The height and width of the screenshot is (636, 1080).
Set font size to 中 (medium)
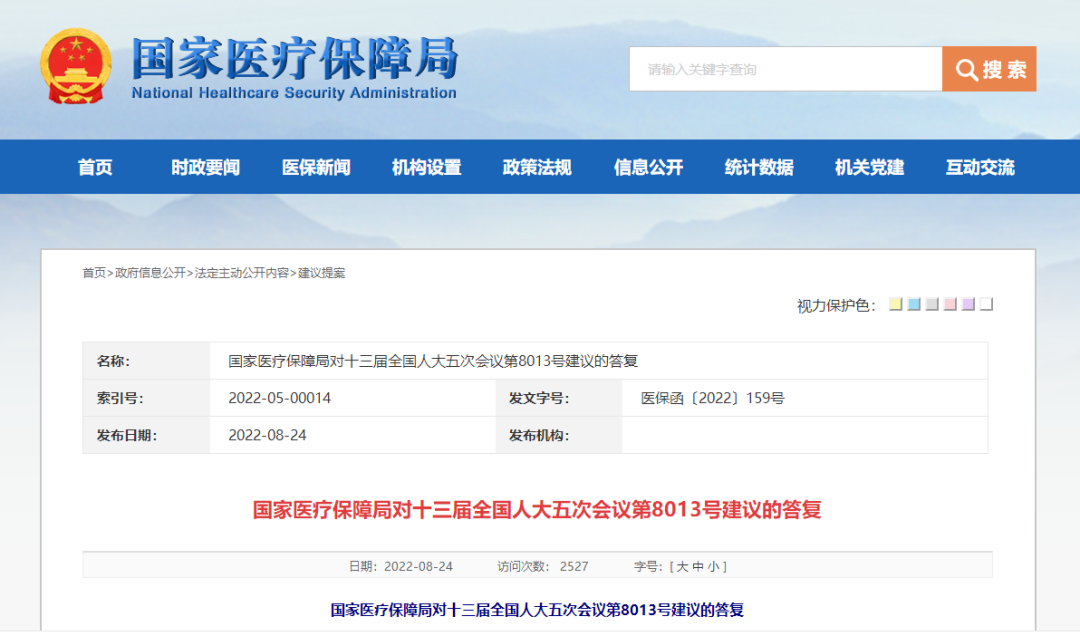pos(699,567)
